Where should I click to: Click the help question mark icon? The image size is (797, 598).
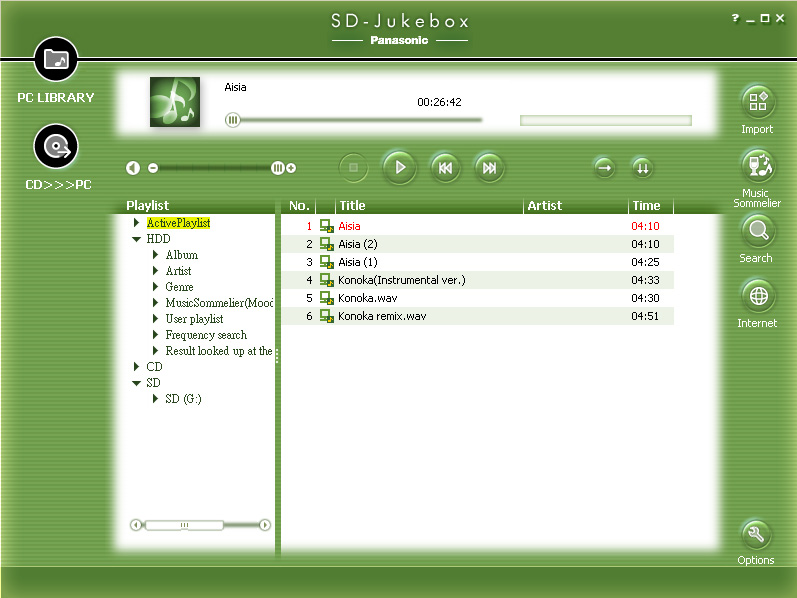coord(735,19)
